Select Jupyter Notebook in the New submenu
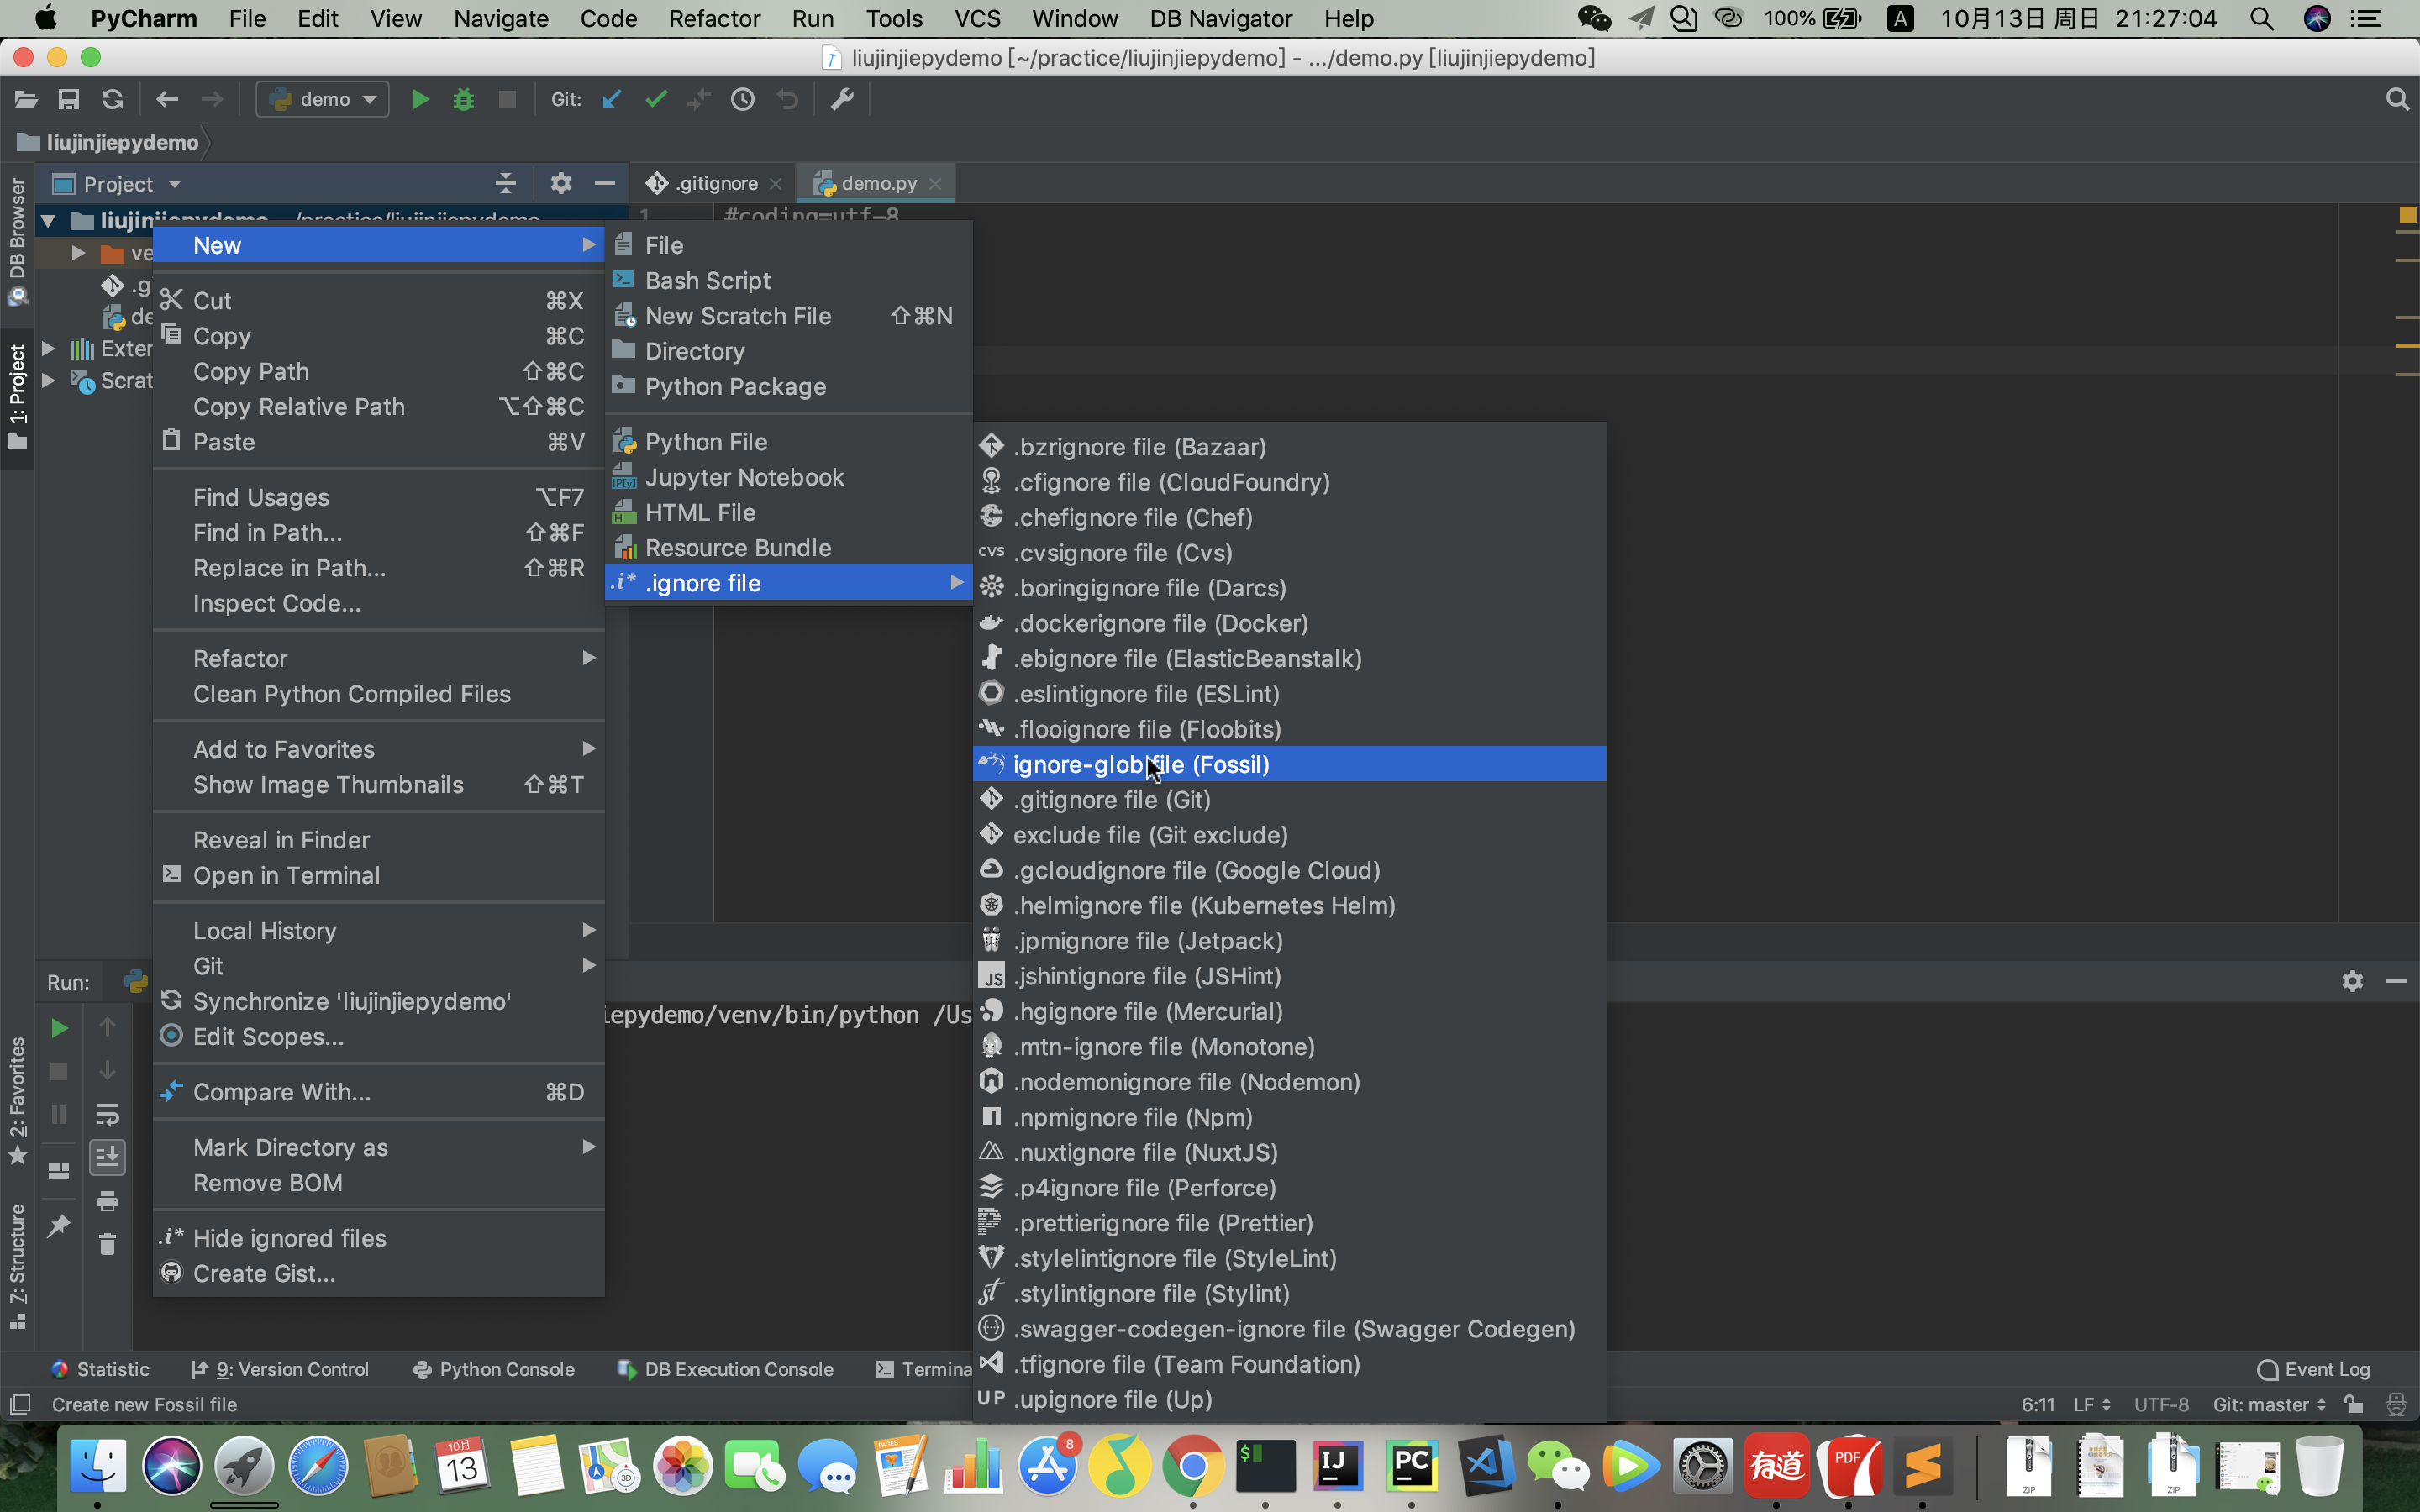 coord(789,477)
